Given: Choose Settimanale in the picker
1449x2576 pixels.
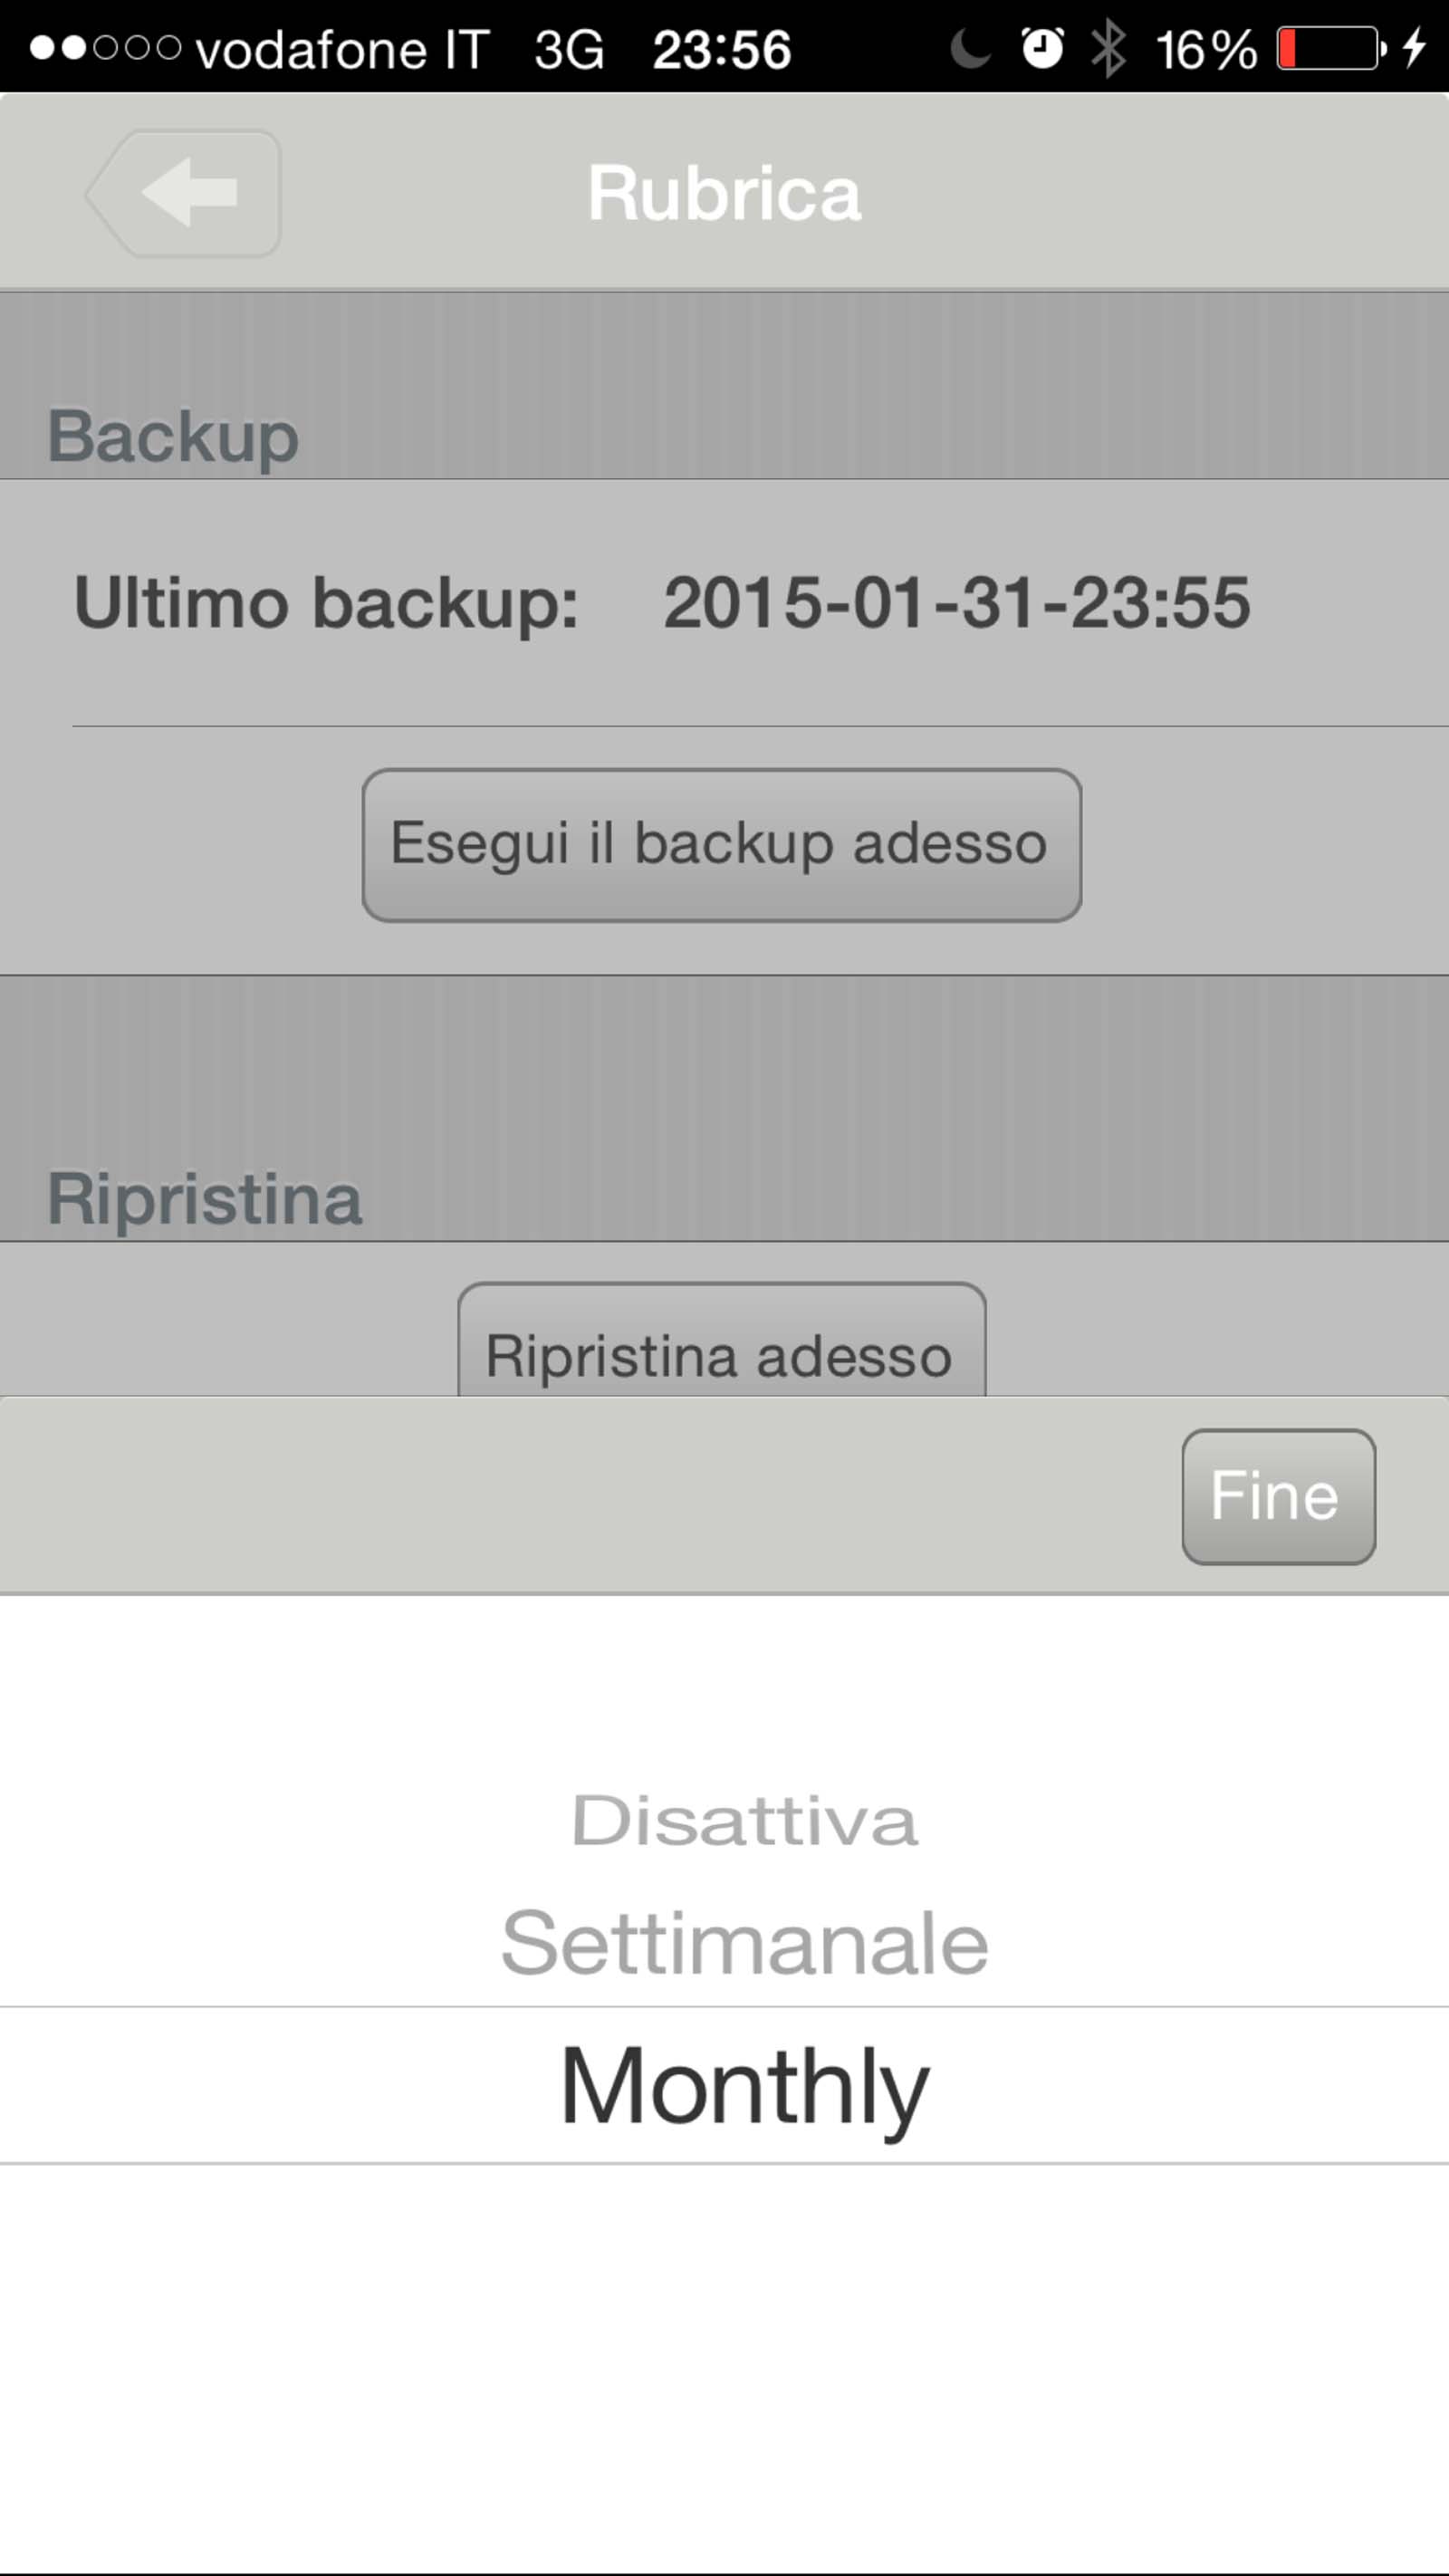Looking at the screenshot, I should [744, 1942].
